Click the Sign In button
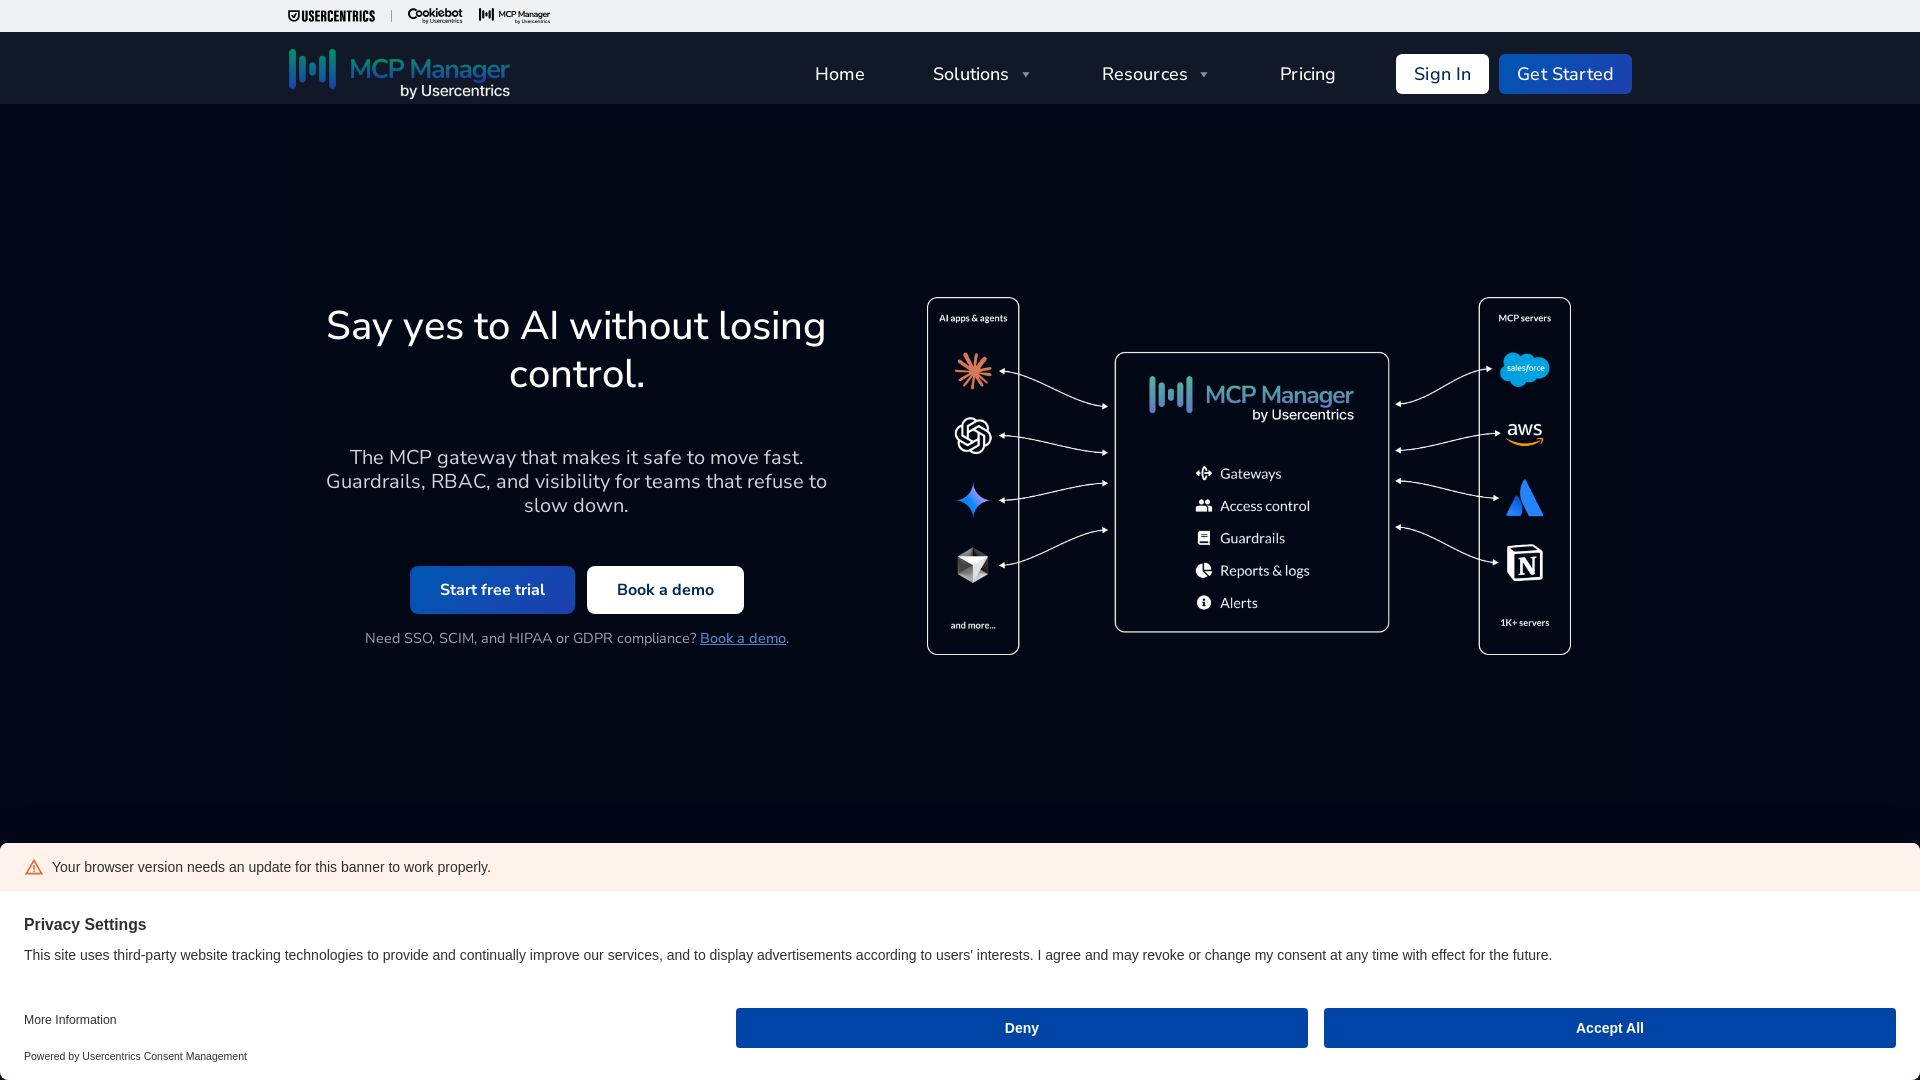 click(x=1442, y=74)
